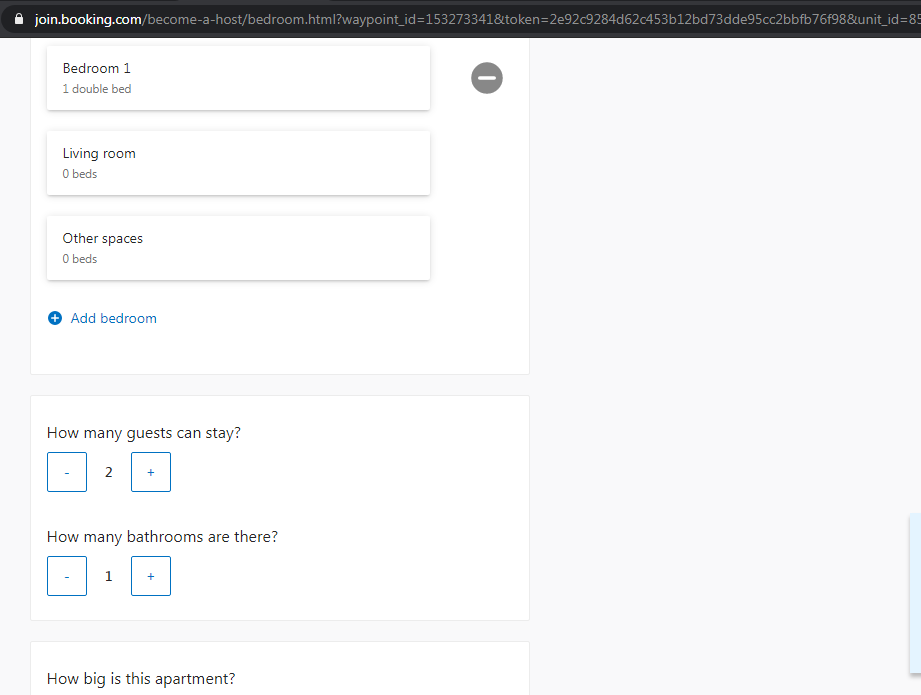Open the Bedroom 1 card
921x695 pixels.
pos(238,78)
